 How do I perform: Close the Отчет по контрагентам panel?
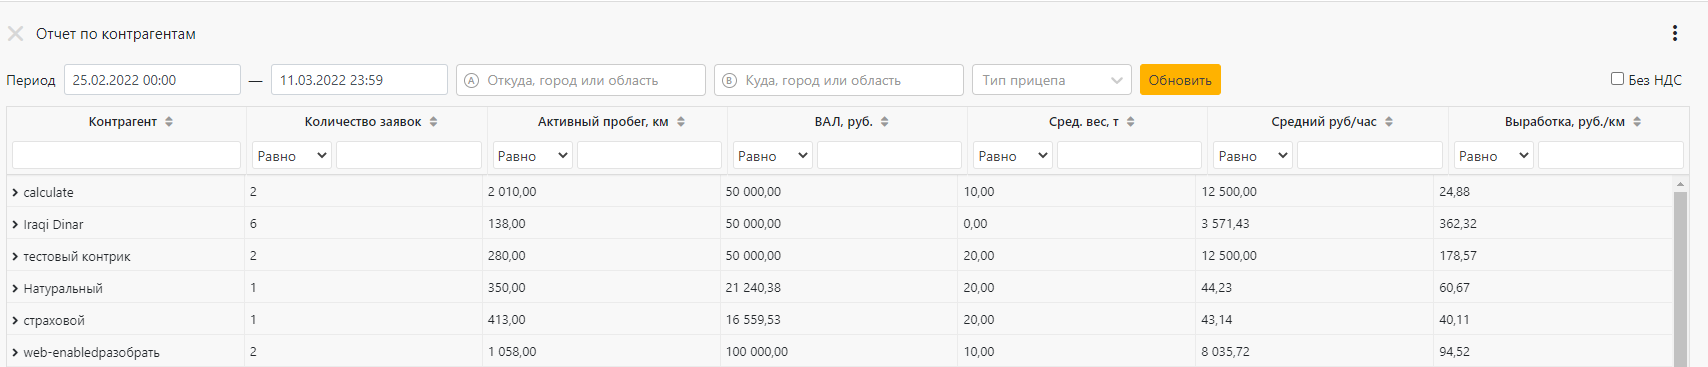pyautogui.click(x=15, y=33)
